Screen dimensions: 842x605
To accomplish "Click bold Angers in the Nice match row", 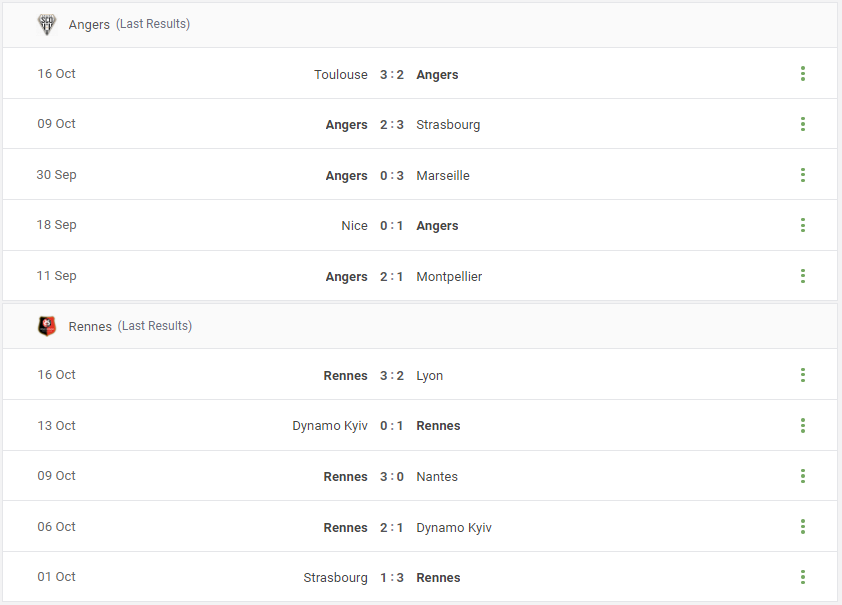I will coord(437,225).
